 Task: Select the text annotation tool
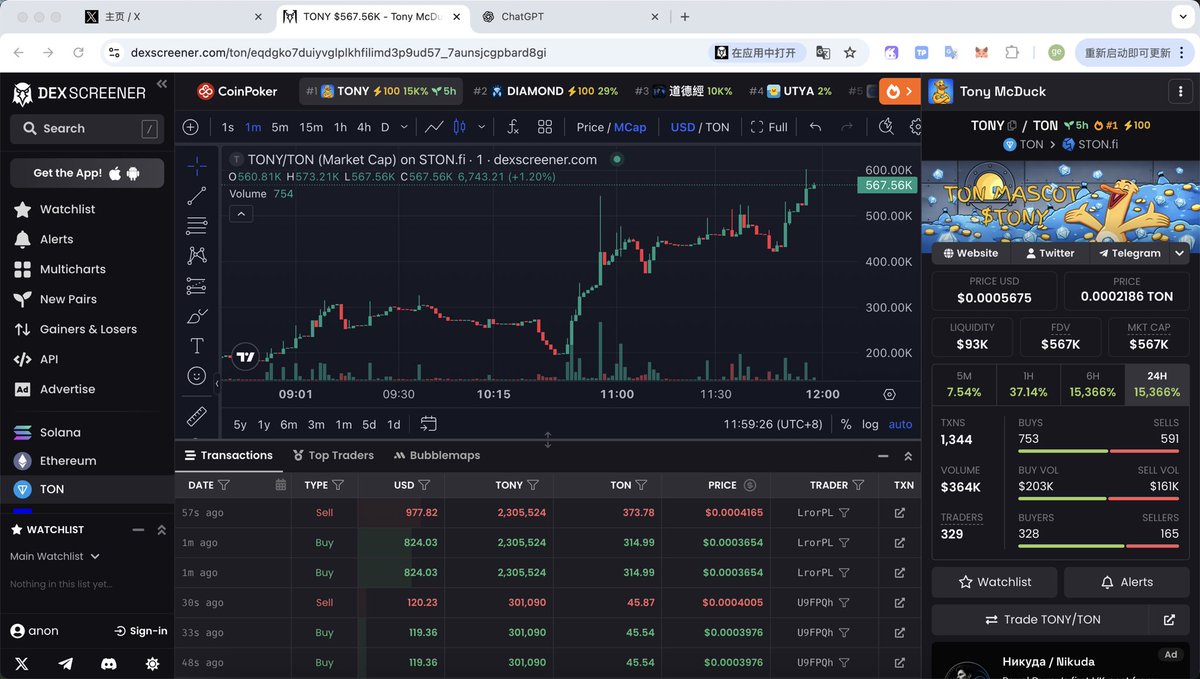[x=197, y=346]
